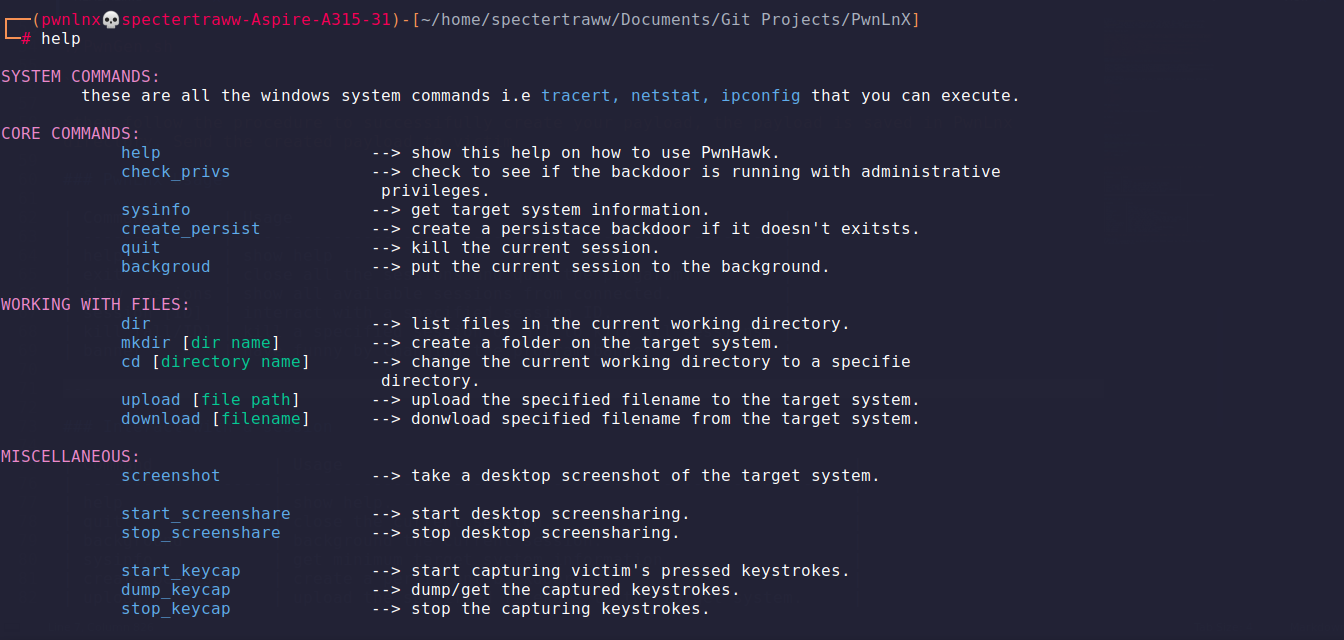Screen dimensions: 1344x640
Task: Click the dir command under Working With Files
Action: 136,324
